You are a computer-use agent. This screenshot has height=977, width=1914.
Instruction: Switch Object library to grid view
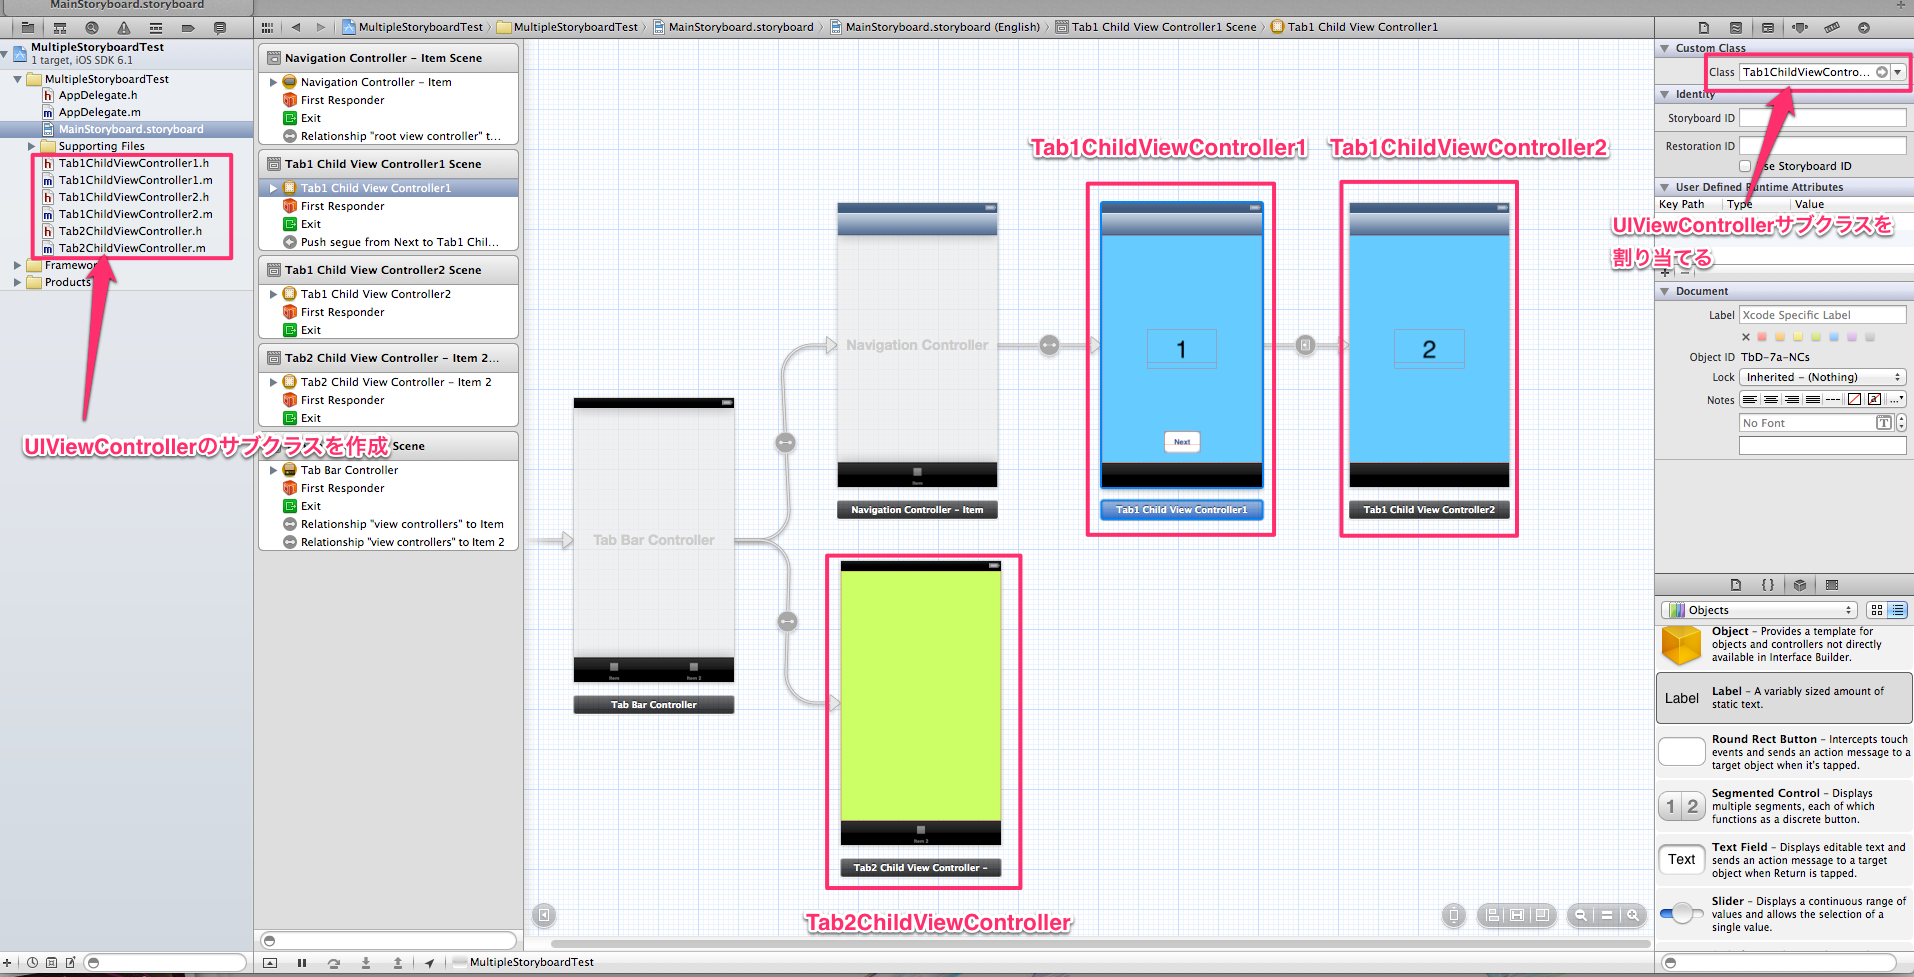(x=1876, y=610)
